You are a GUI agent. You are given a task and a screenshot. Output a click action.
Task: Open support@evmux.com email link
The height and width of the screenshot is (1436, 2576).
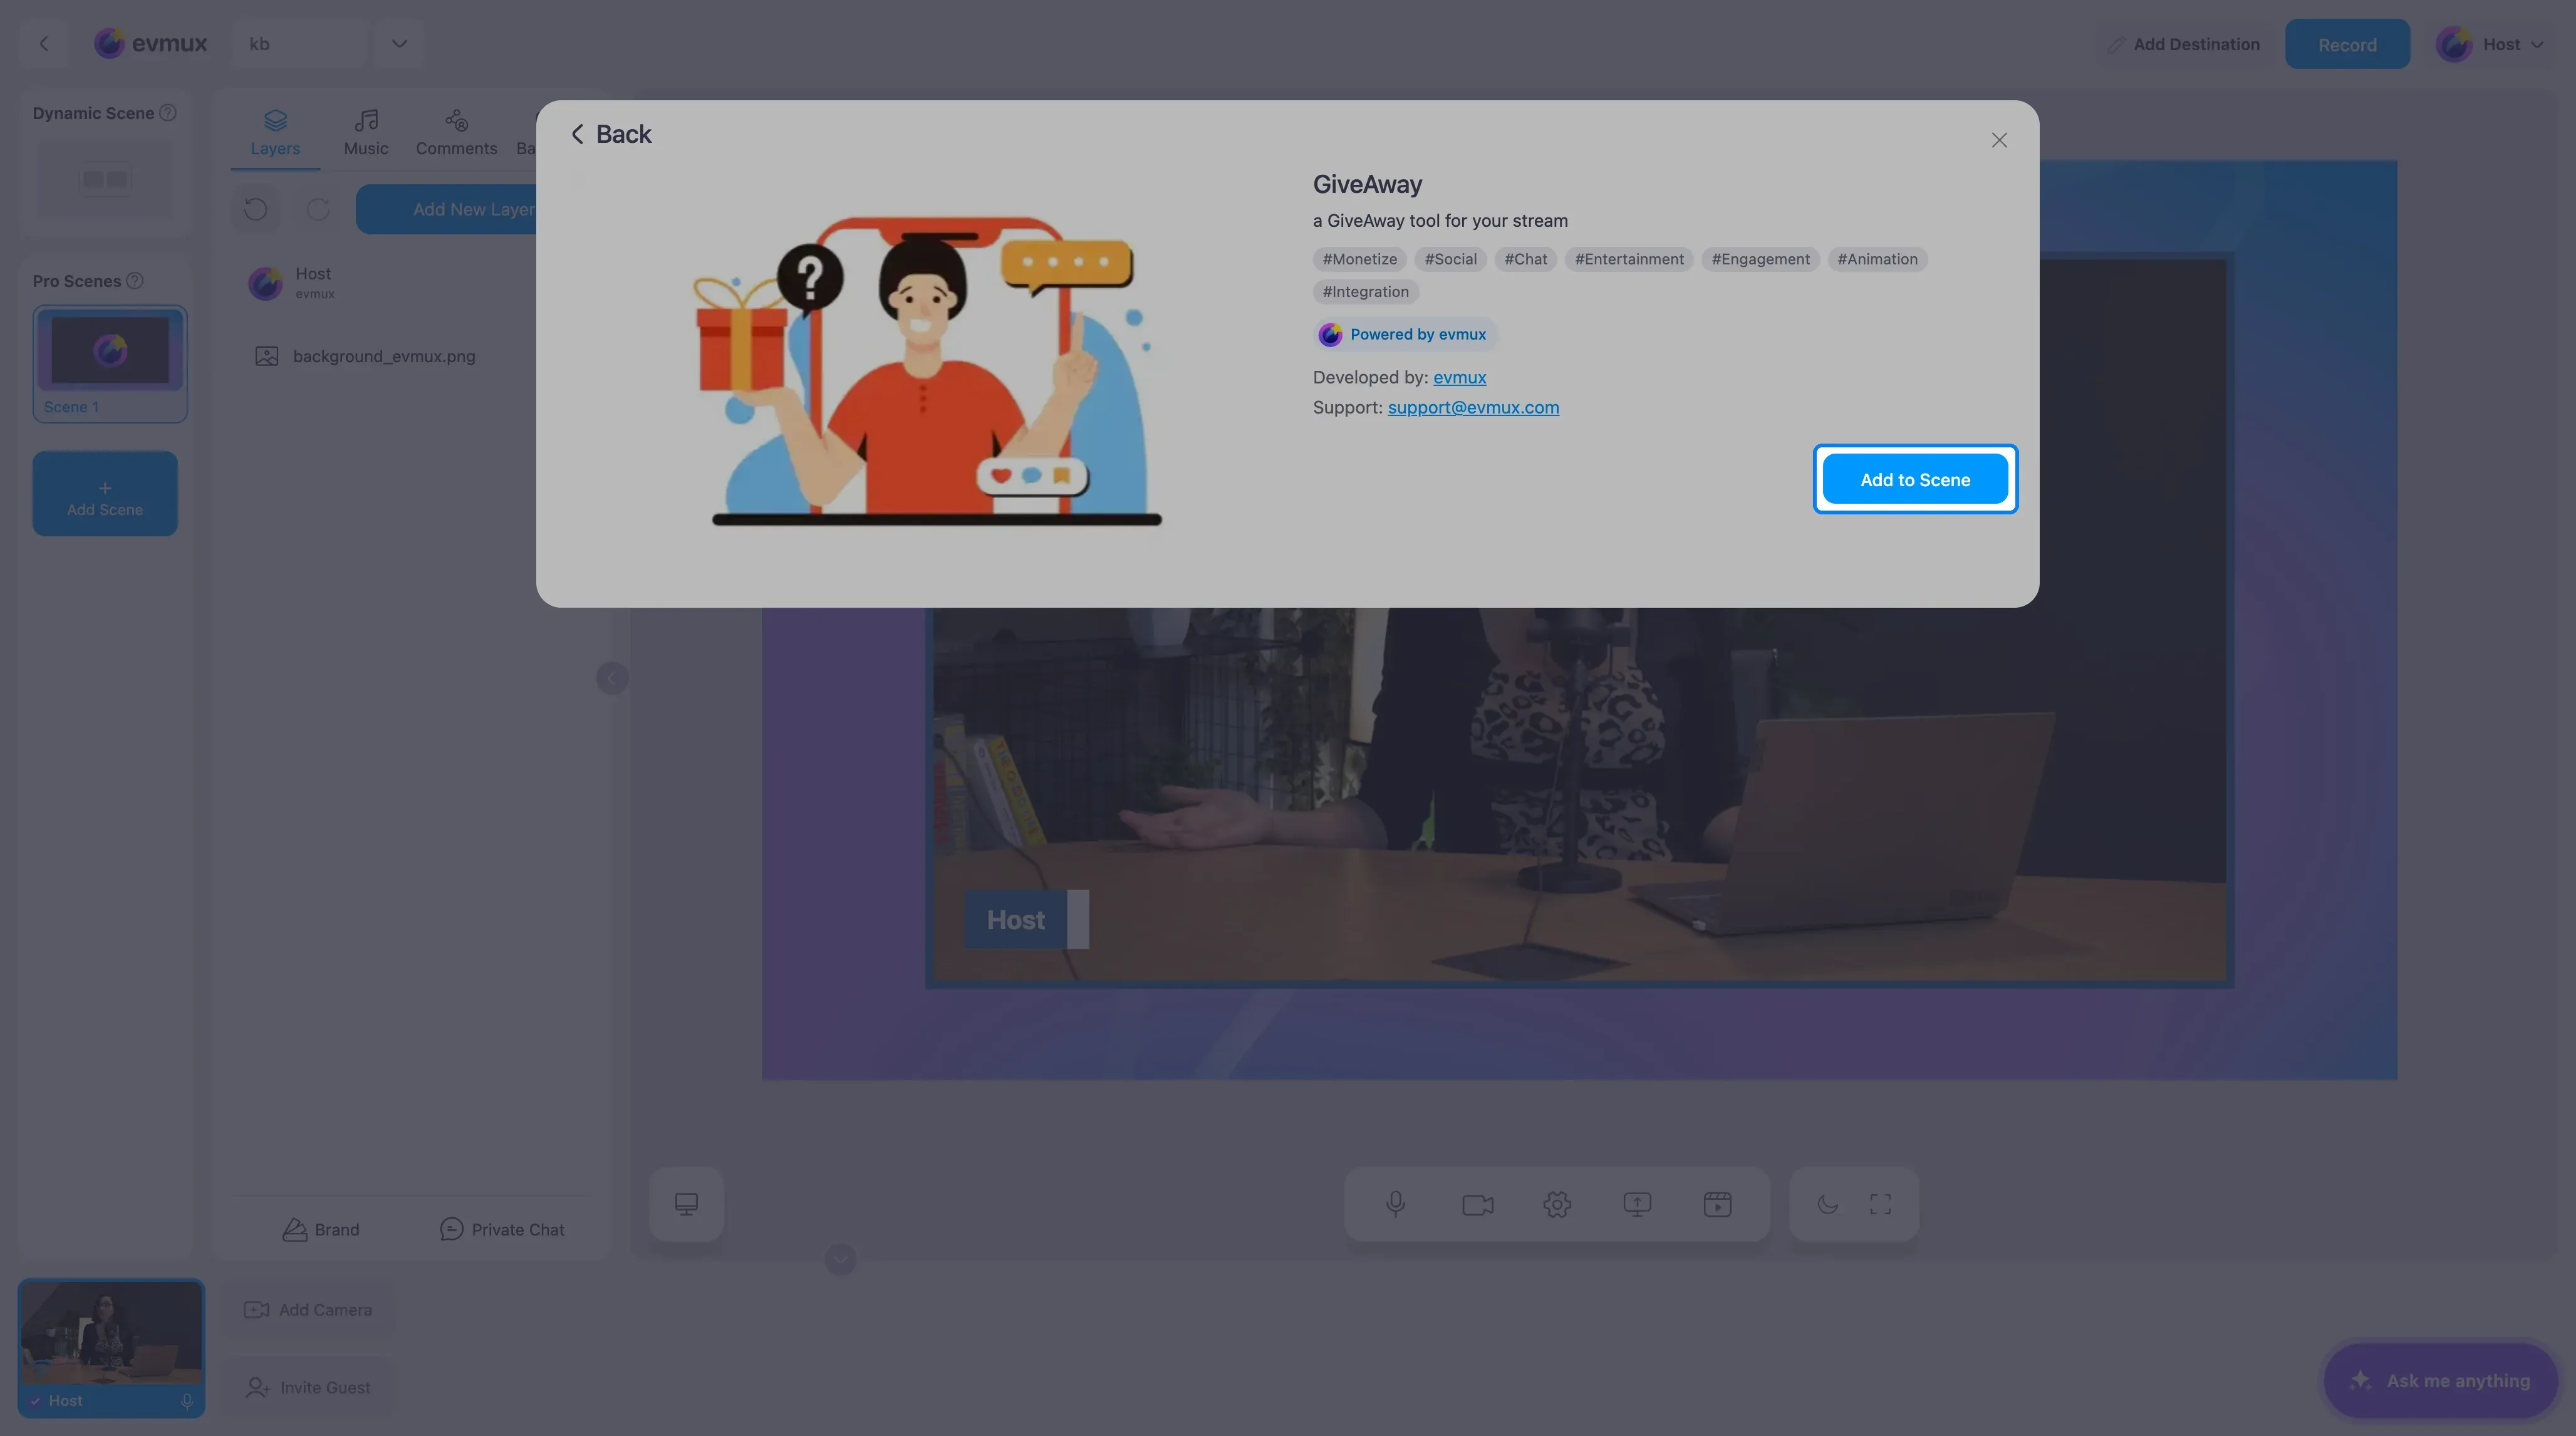coord(1472,408)
